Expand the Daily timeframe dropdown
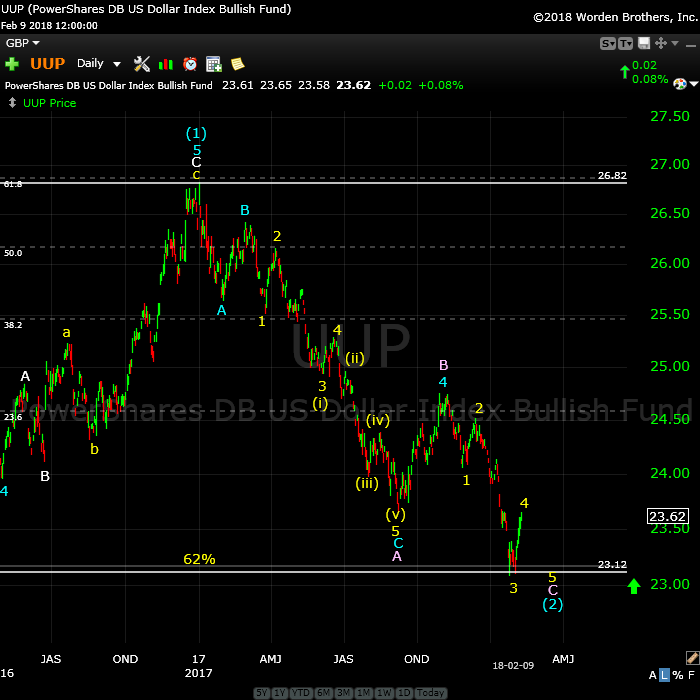Image resolution: width=700 pixels, height=700 pixels. coord(117,64)
